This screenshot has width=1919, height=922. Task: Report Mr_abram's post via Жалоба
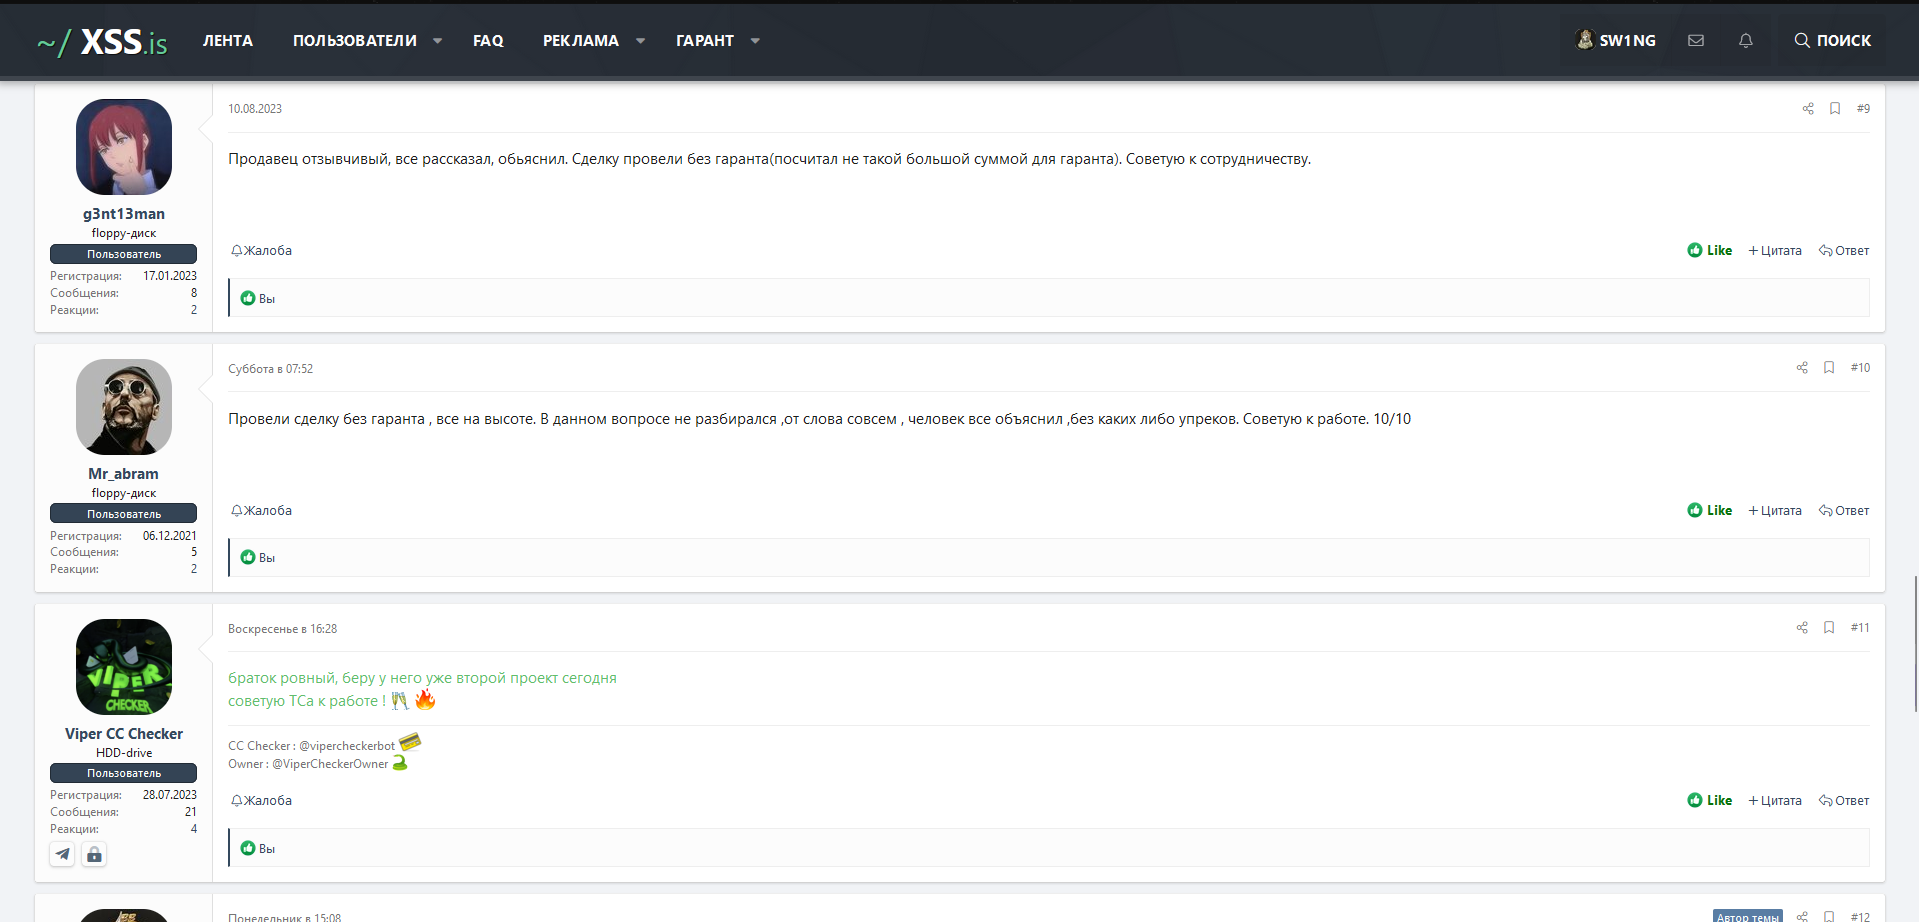[x=261, y=510]
